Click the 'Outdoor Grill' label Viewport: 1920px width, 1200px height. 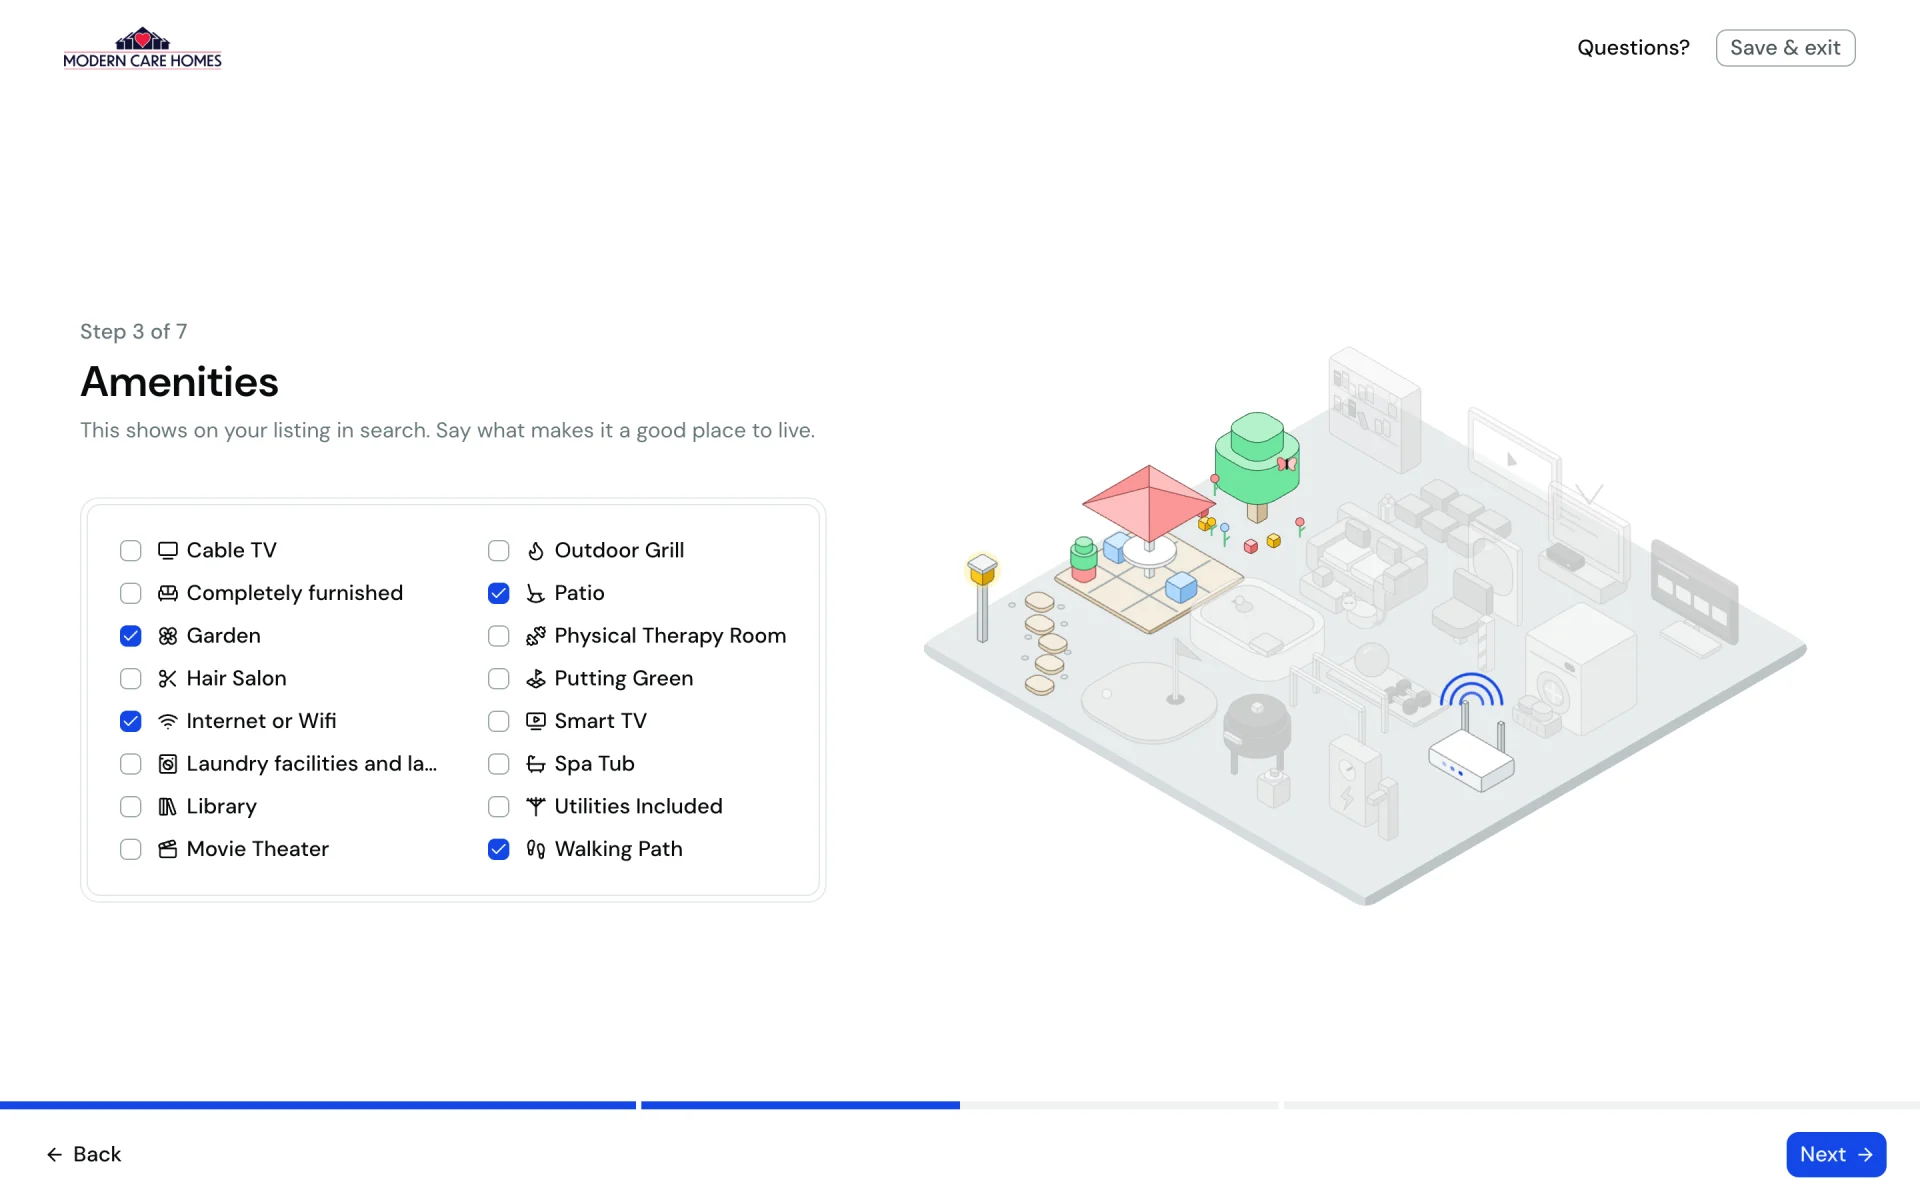coord(619,551)
